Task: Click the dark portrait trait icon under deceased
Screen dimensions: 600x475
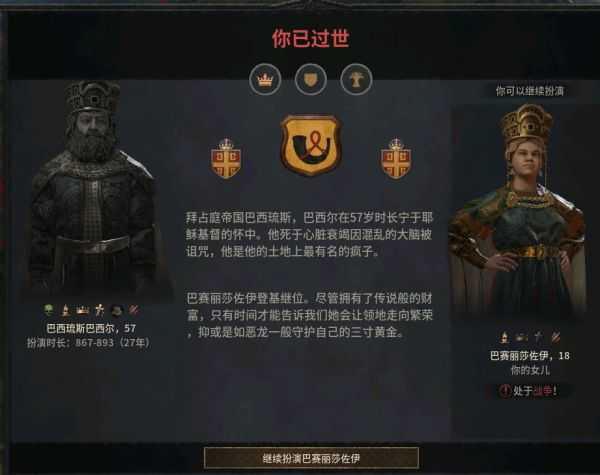Action: tap(116, 310)
